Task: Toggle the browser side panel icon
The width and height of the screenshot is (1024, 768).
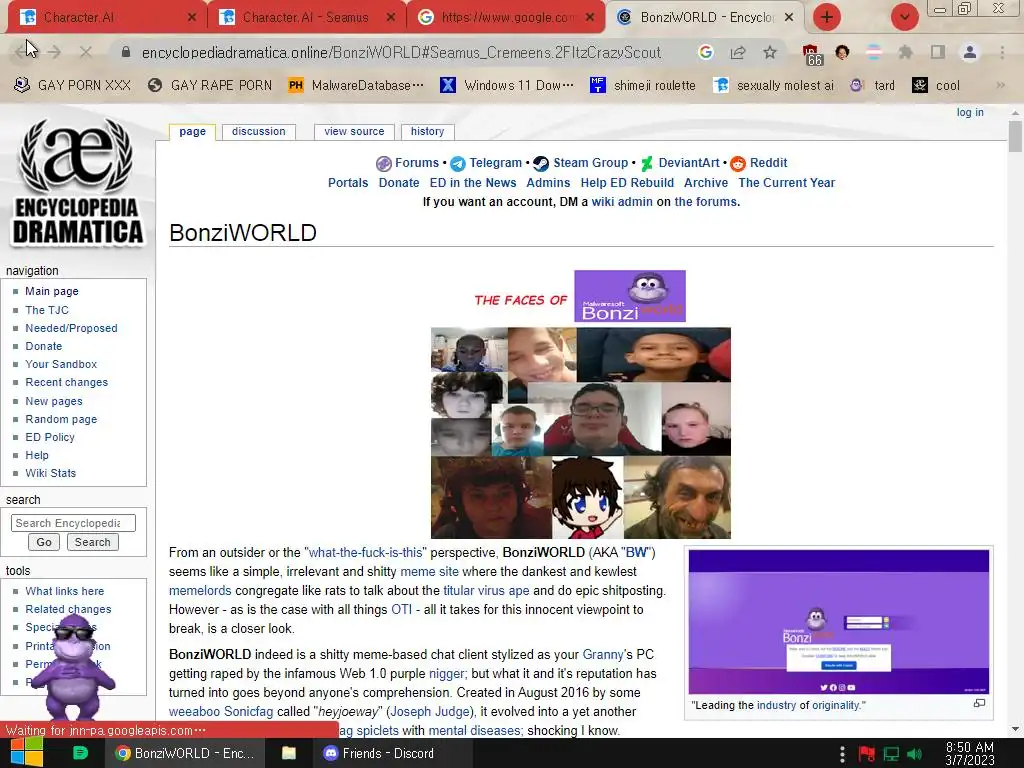Action: click(x=938, y=52)
